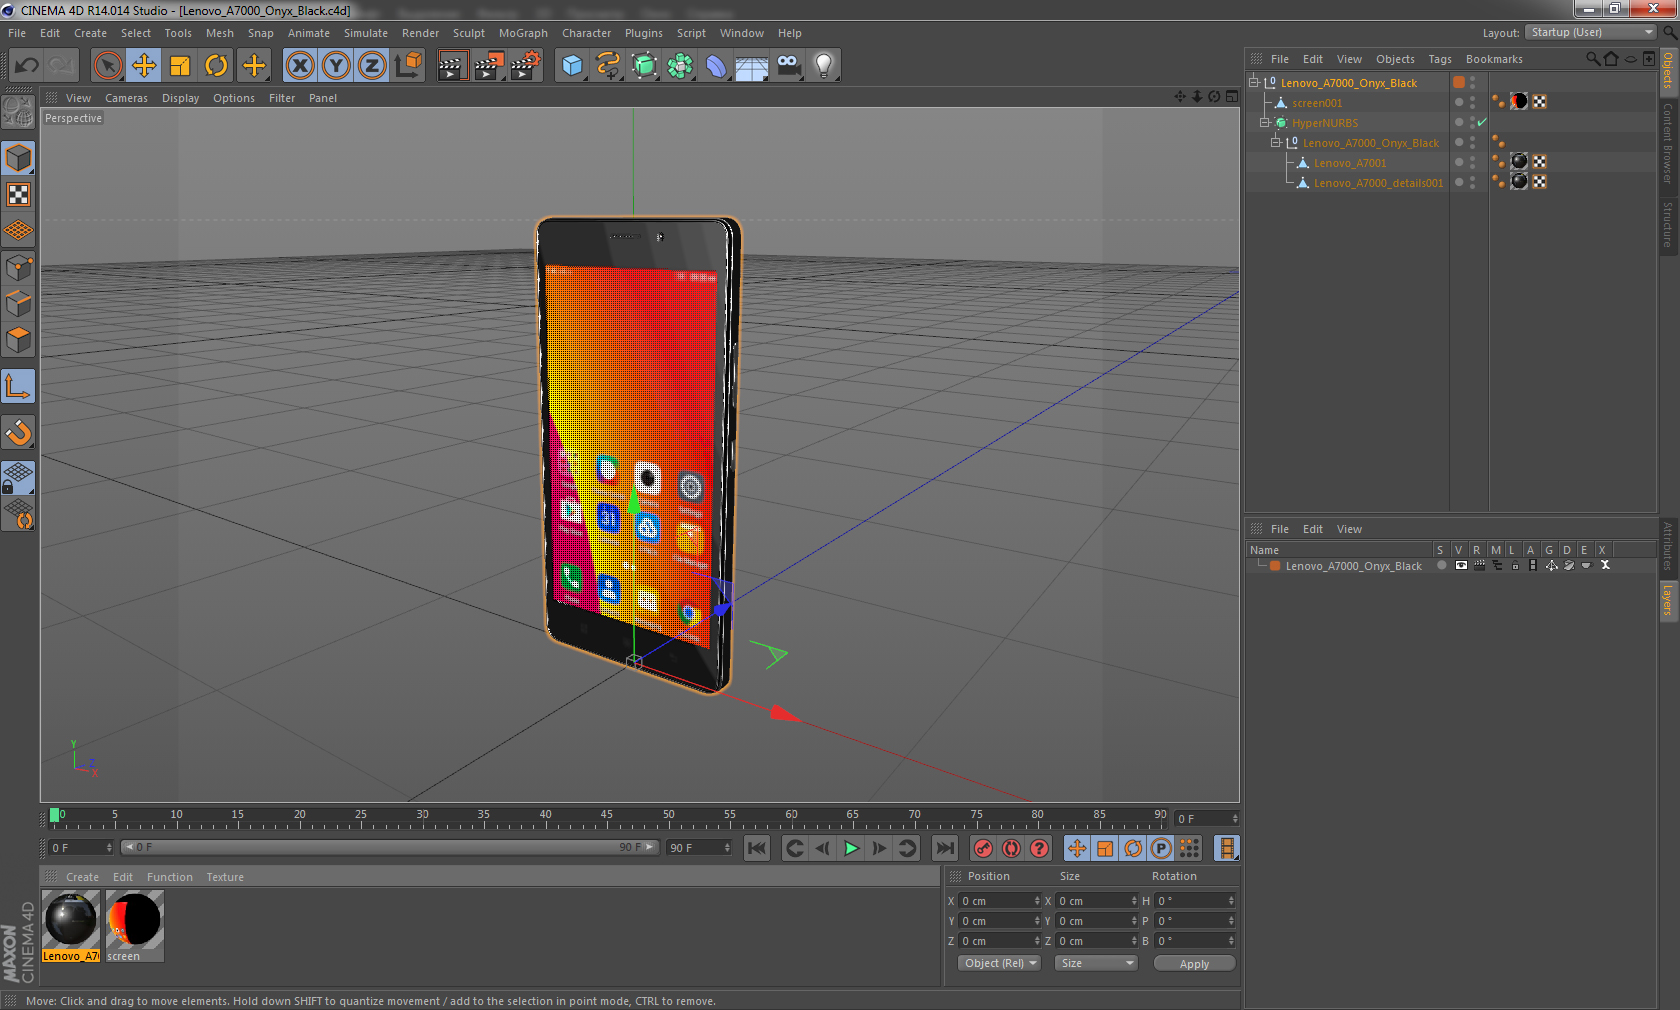Activate the Scale tool
The image size is (1680, 1010).
click(x=180, y=66)
